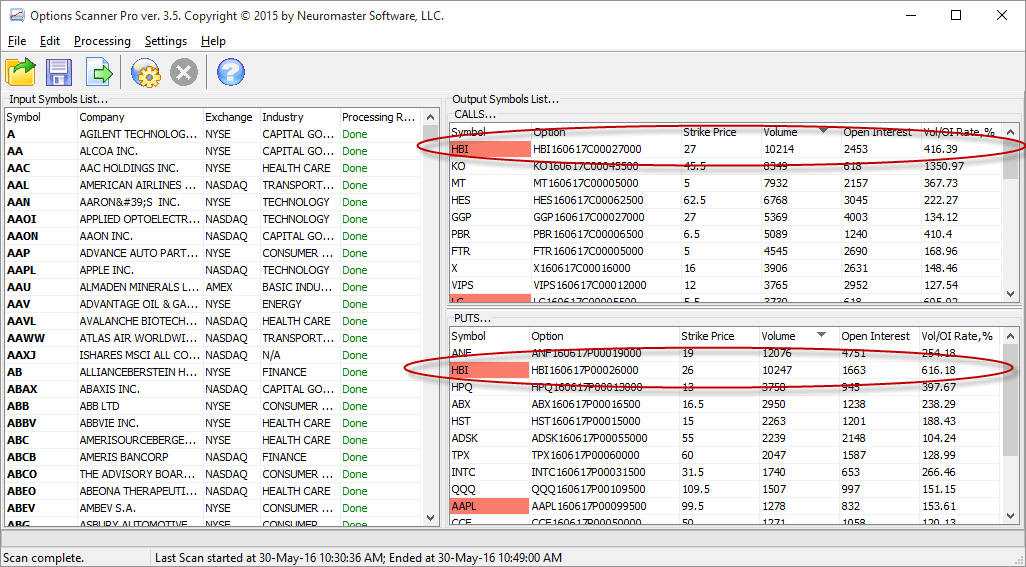Screen dimensions: 1026x567
Task: Open help with blue question icon
Action: tap(230, 72)
